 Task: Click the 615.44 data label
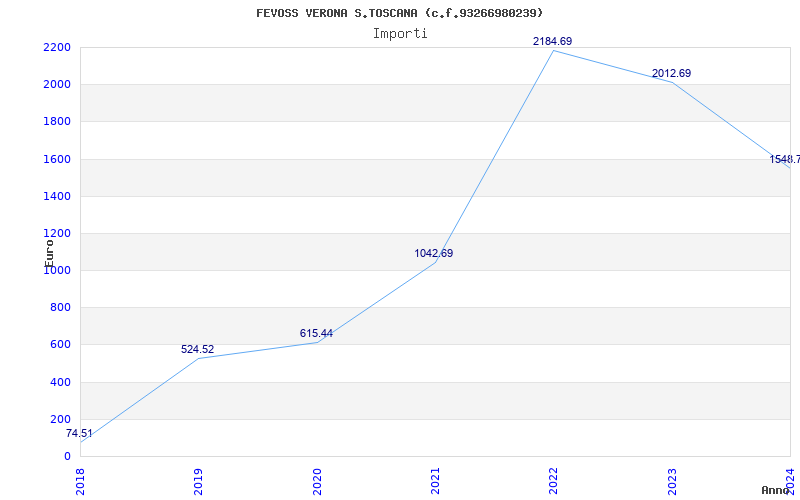(x=316, y=334)
